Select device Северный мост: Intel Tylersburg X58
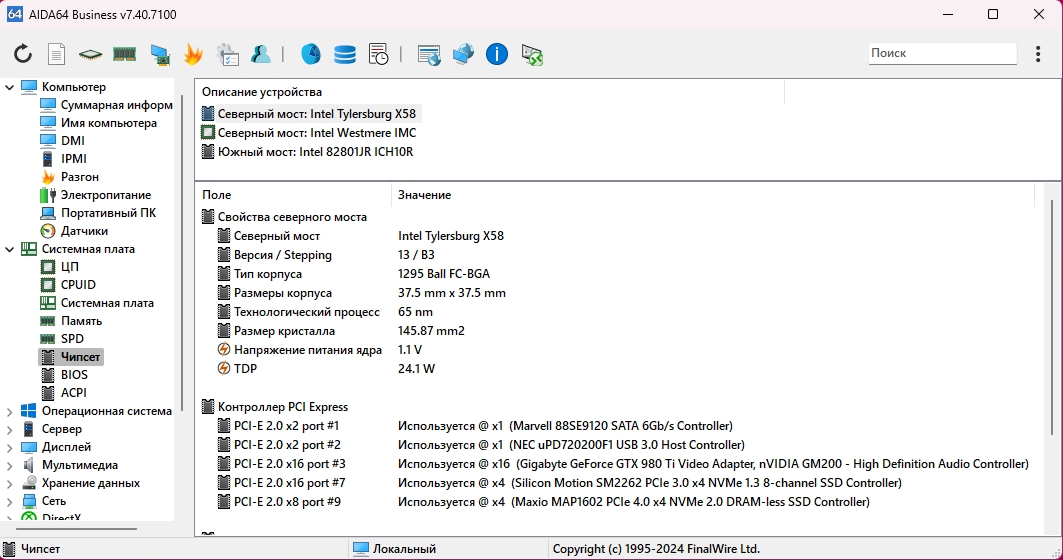The height and width of the screenshot is (560, 1063). point(309,113)
